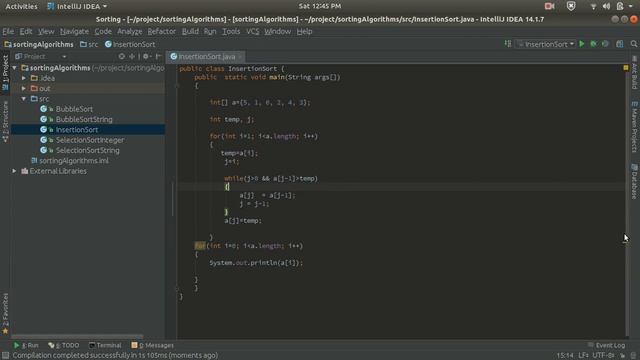Open Project panel settings gear
The height and width of the screenshot is (360, 640).
[147, 56]
